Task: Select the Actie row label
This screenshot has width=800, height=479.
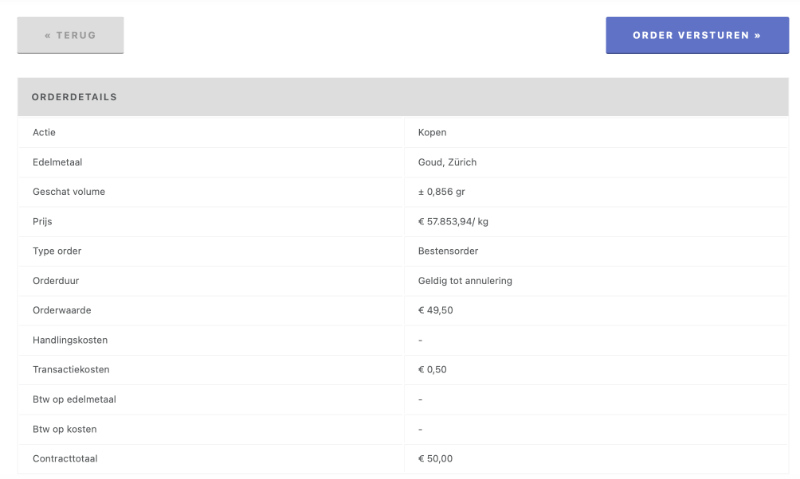Action: click(44, 132)
